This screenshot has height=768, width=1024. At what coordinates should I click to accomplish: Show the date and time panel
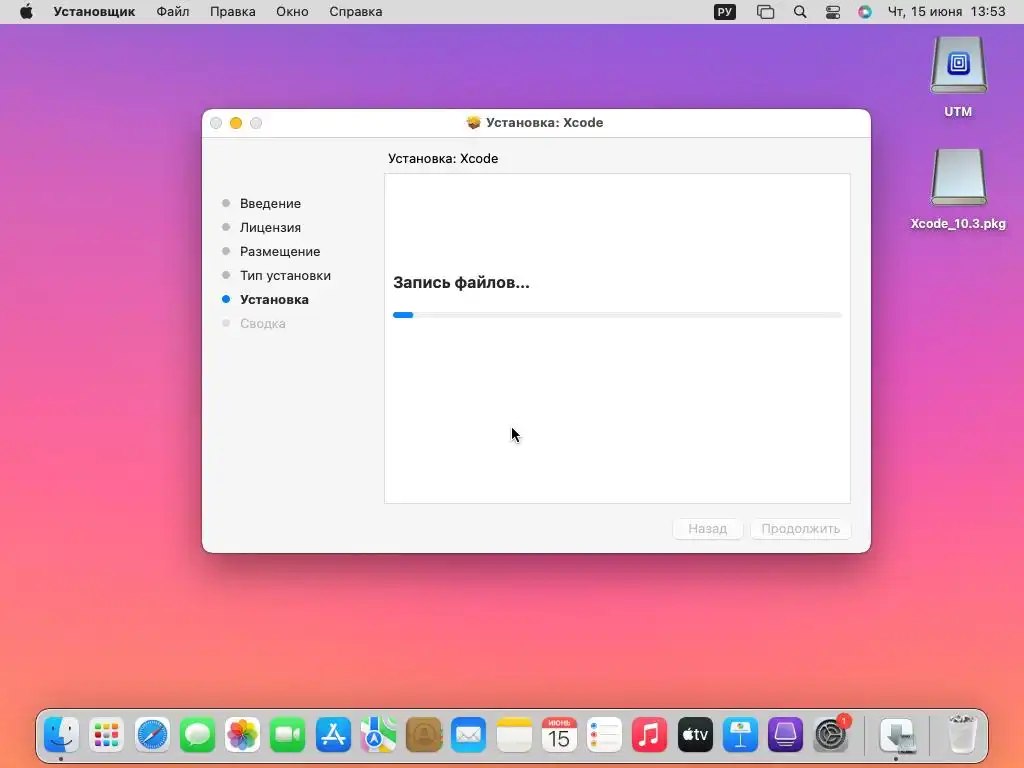[946, 12]
